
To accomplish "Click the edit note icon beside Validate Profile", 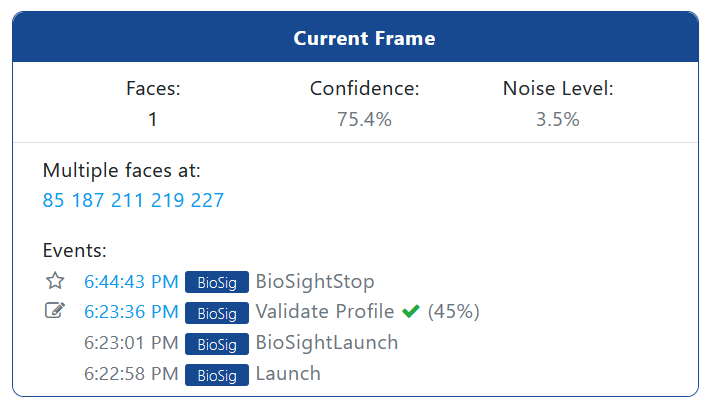I will pos(55,311).
